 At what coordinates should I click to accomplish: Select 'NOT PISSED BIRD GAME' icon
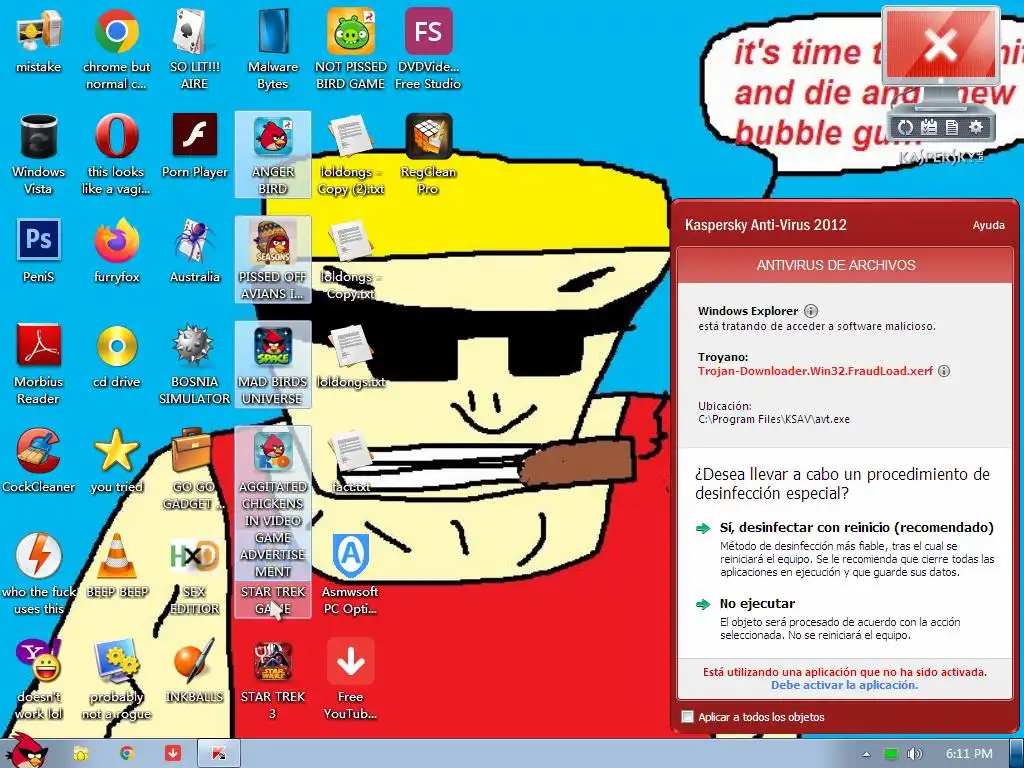tap(351, 50)
